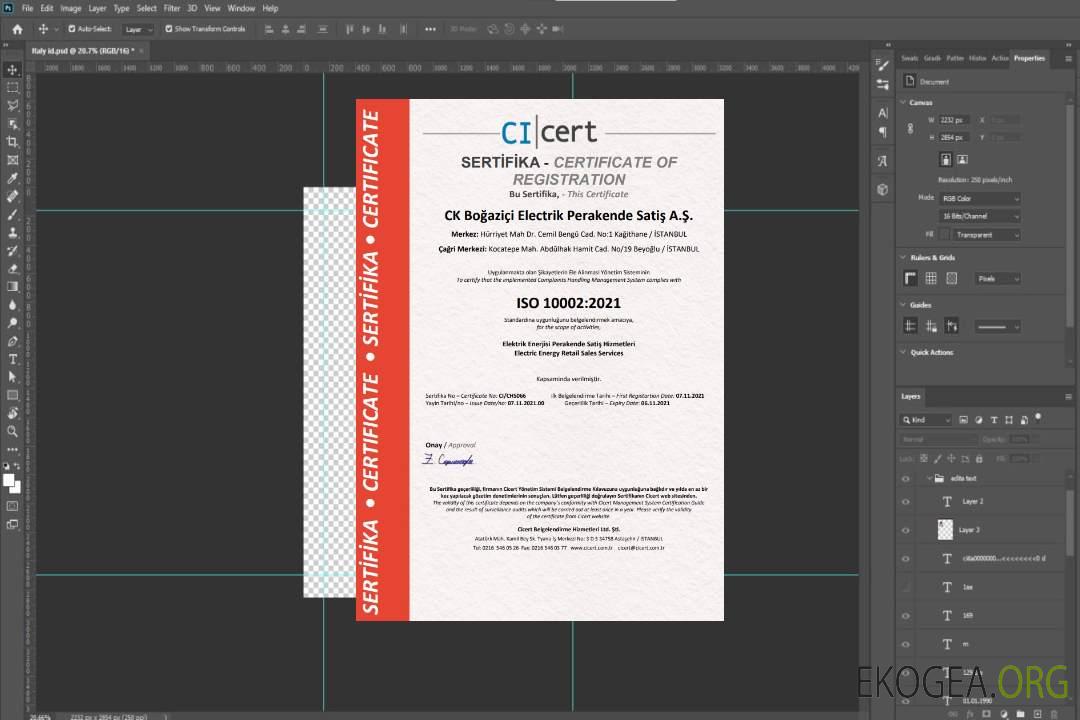This screenshot has width=1080, height=720.
Task: Select the Eyedropper tool
Action: click(12, 178)
